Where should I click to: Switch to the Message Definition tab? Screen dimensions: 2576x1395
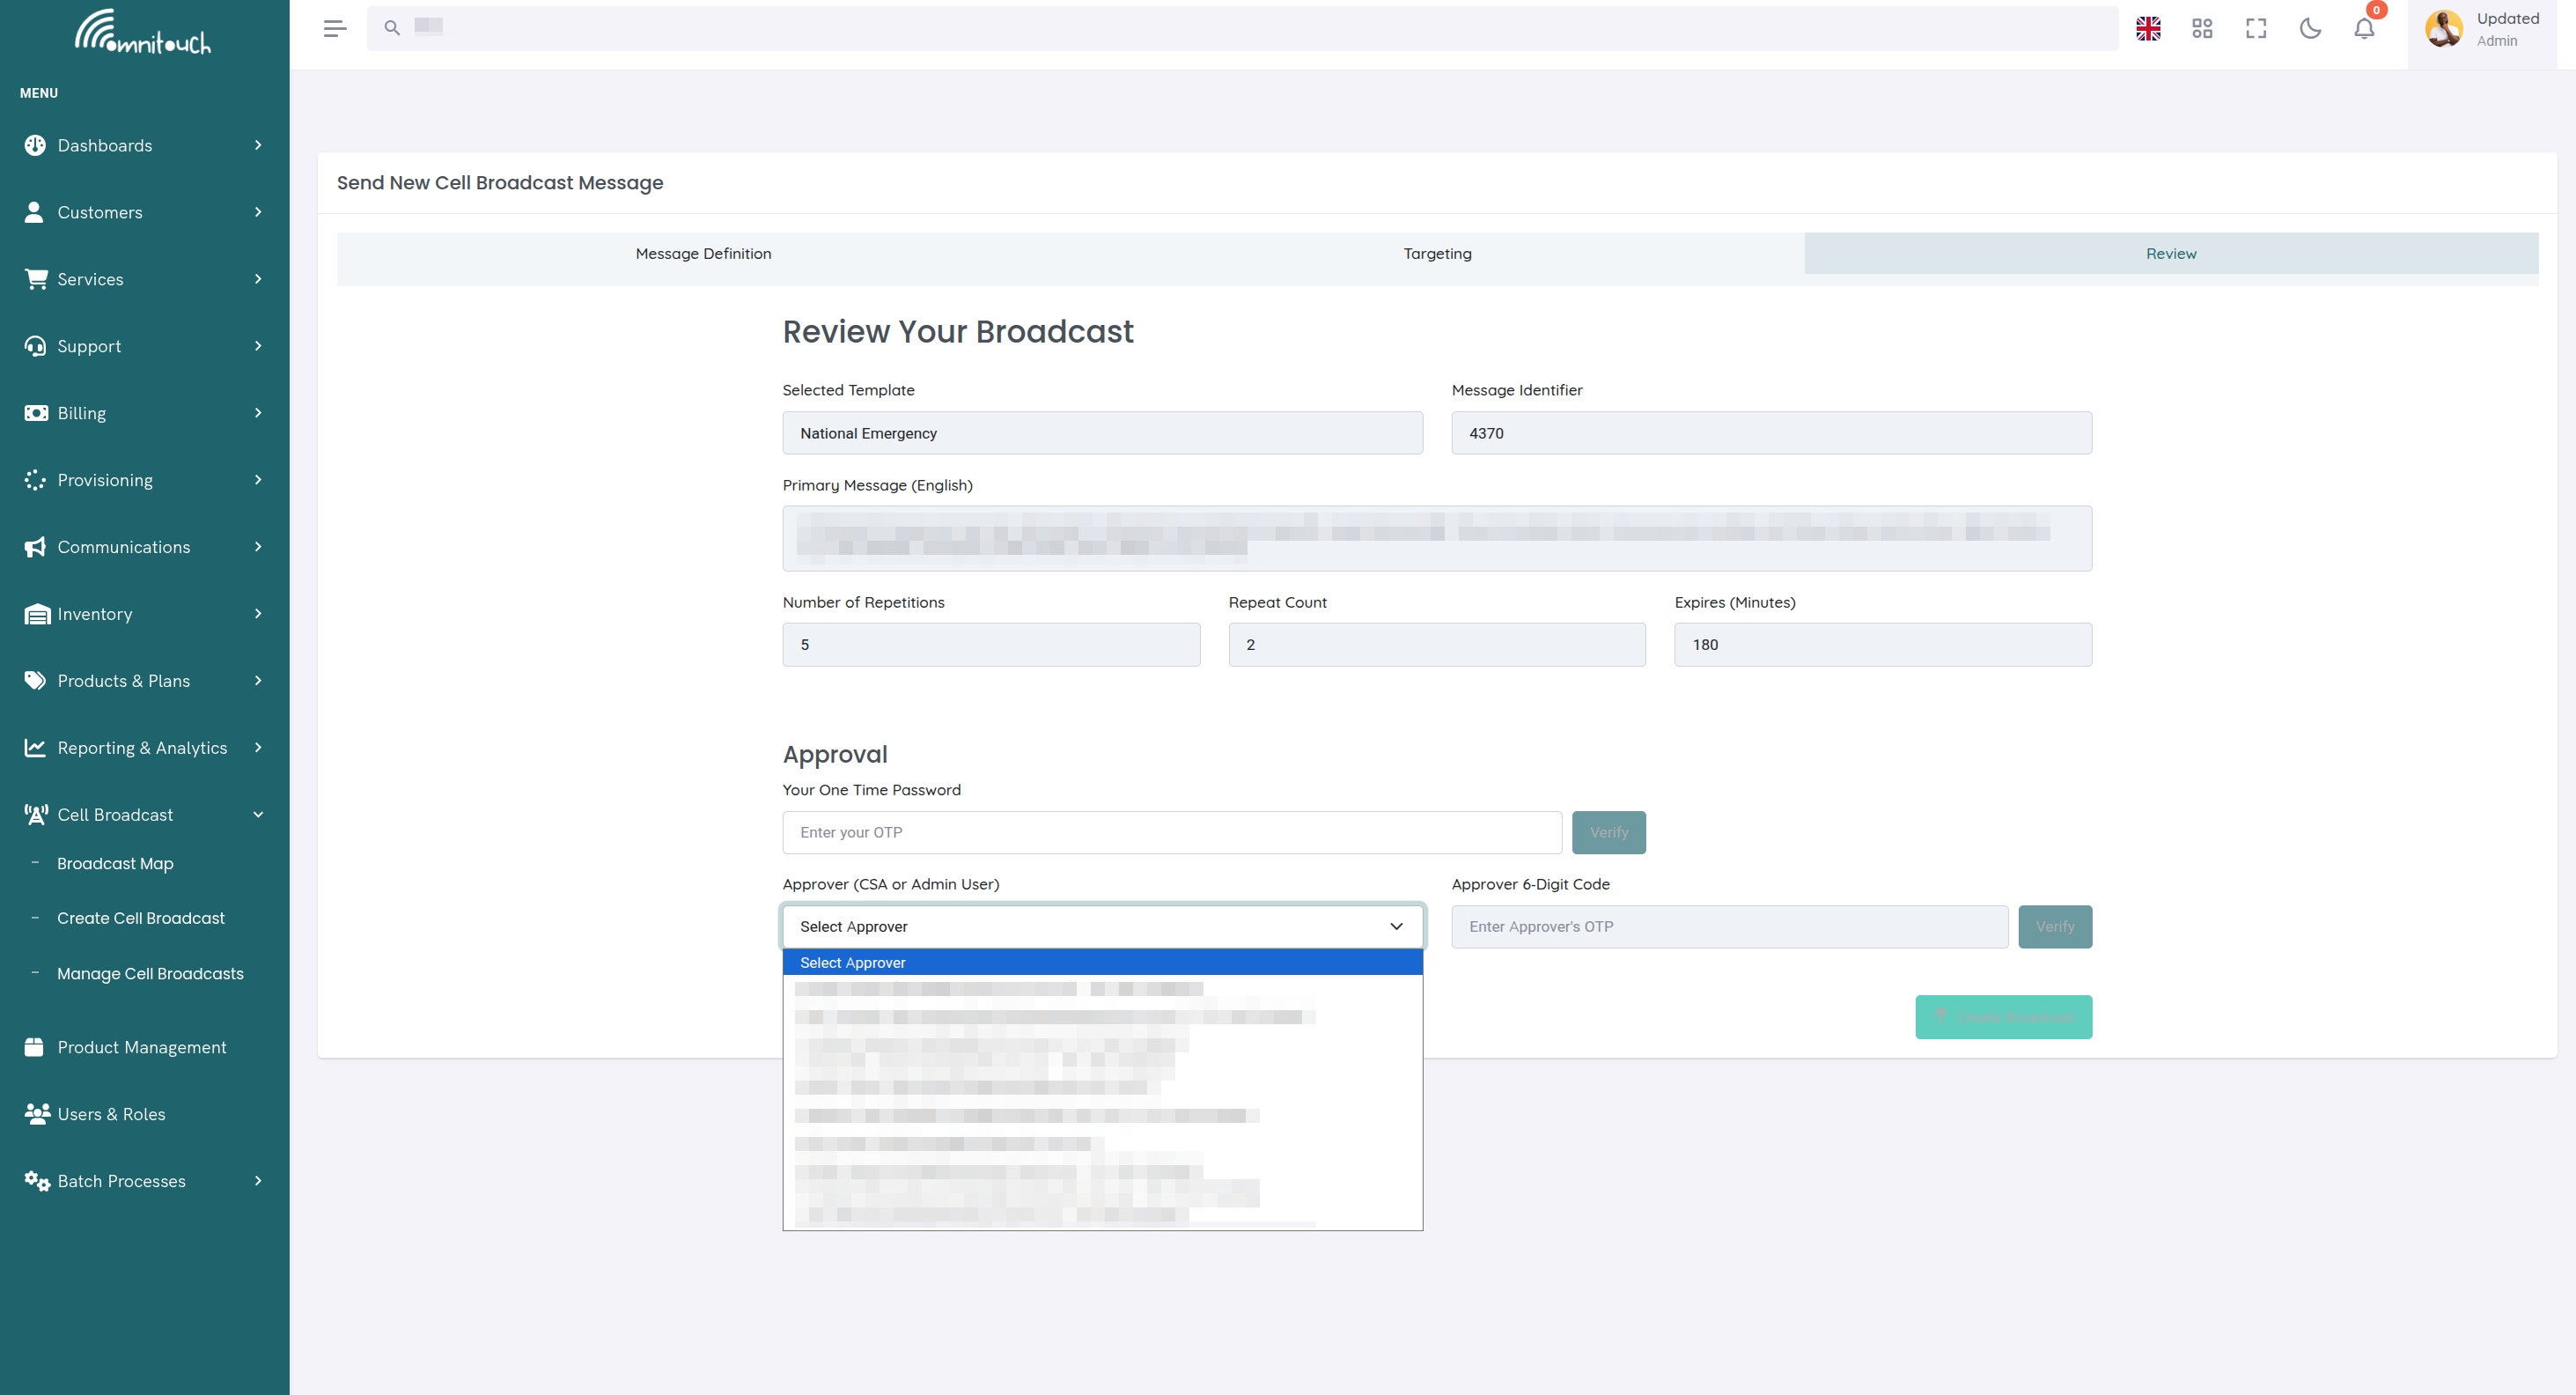click(x=703, y=254)
